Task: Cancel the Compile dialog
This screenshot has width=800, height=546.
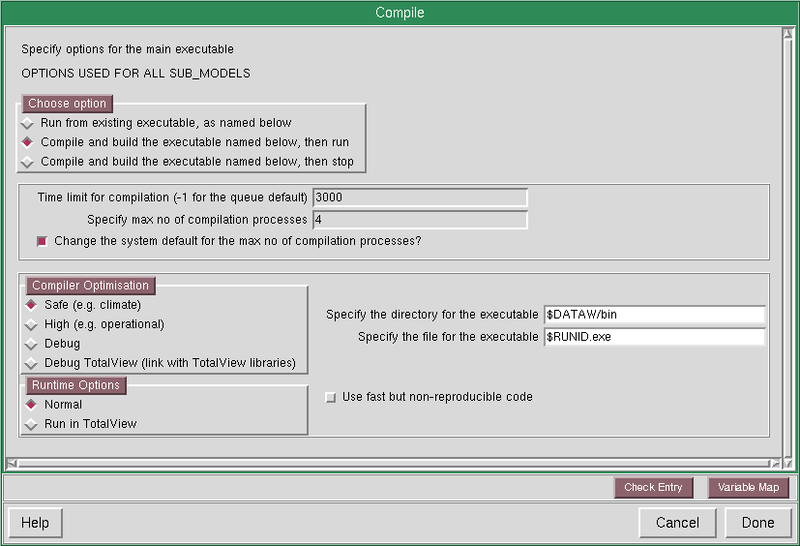Action: click(x=678, y=523)
